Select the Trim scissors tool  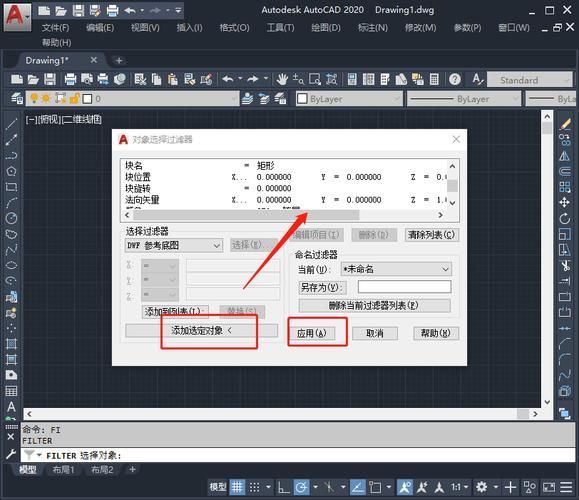click(x=565, y=266)
